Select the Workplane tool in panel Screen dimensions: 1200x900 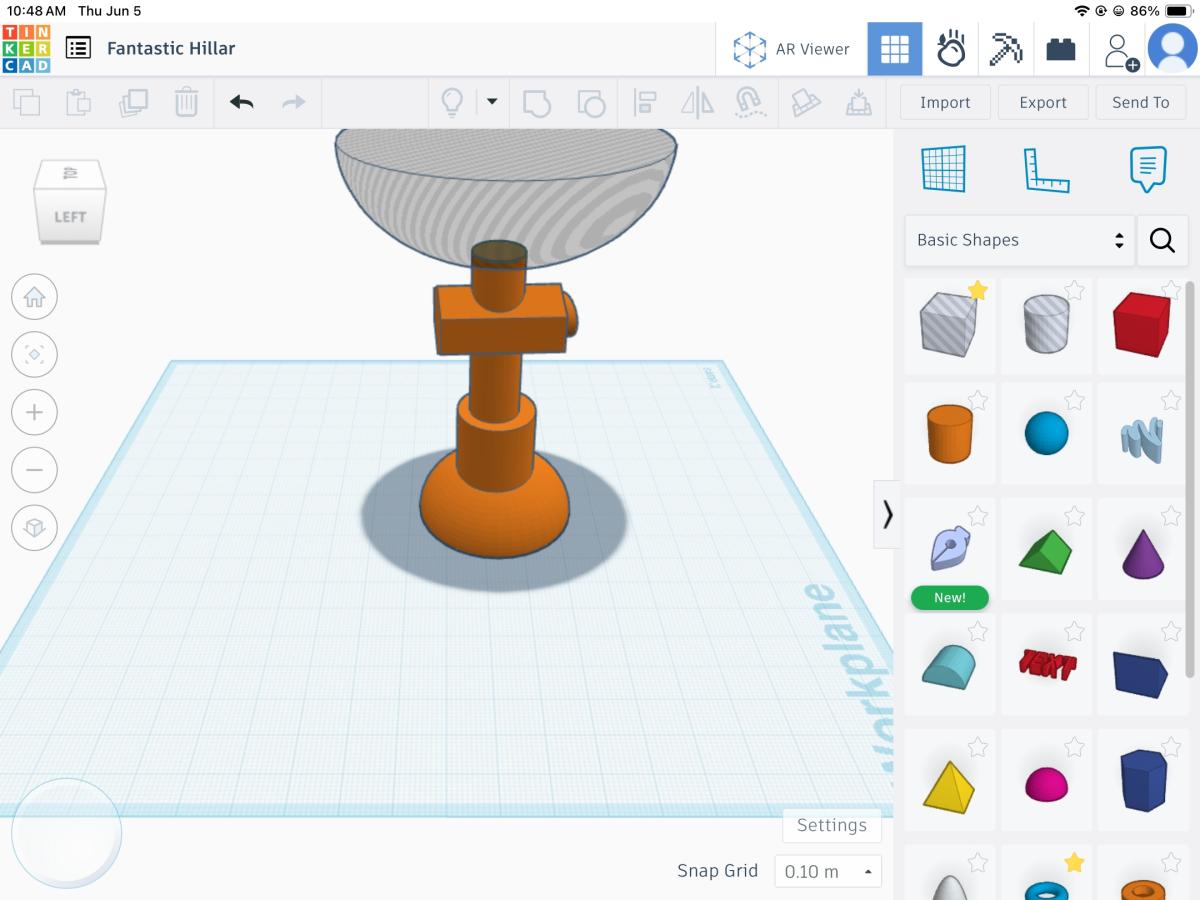(944, 169)
